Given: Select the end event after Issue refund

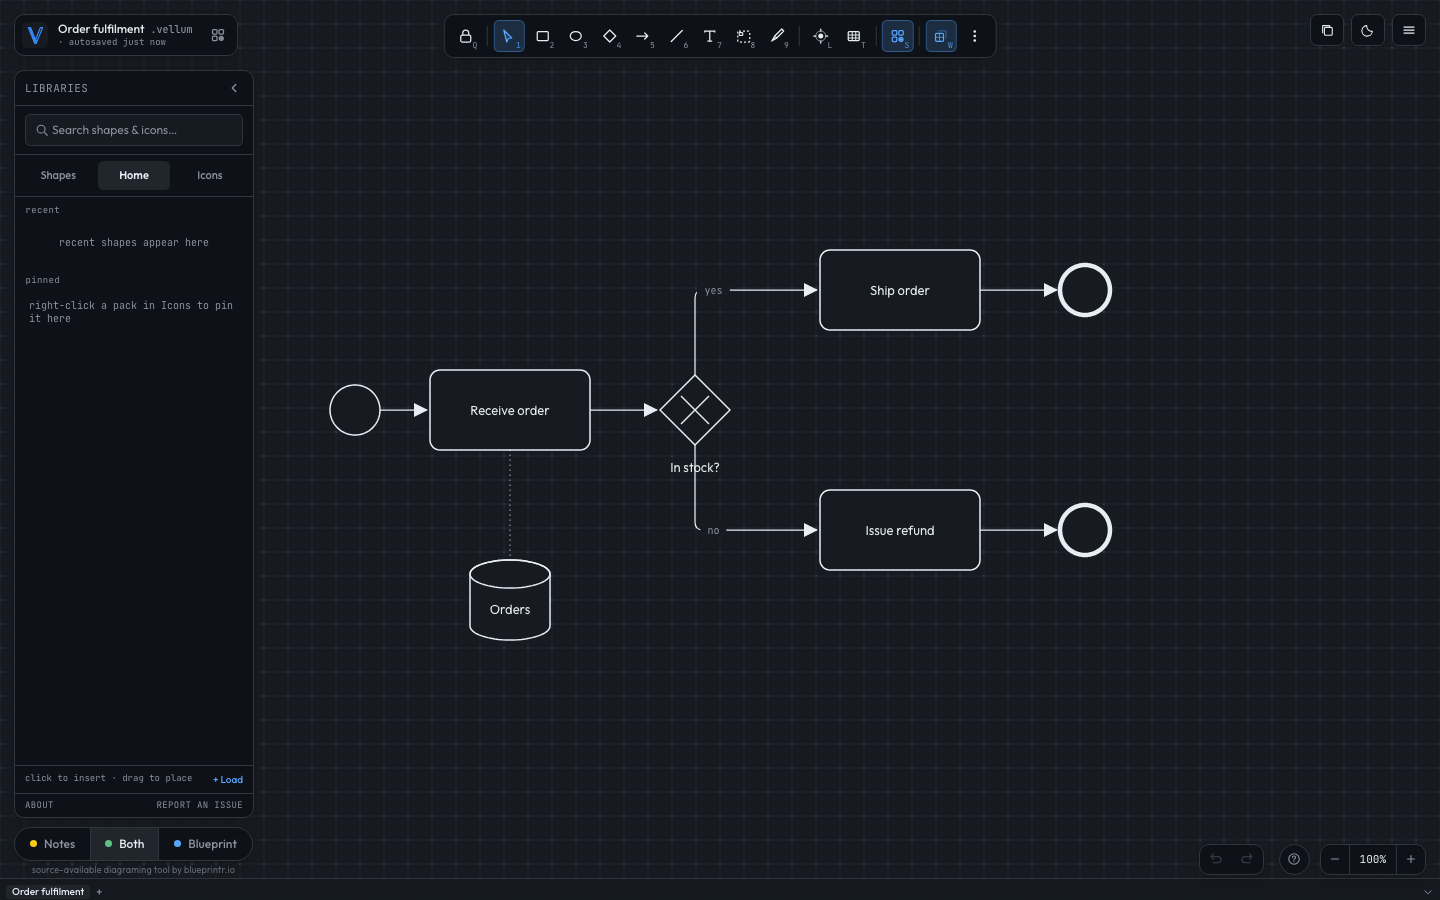Looking at the screenshot, I should click(1085, 530).
